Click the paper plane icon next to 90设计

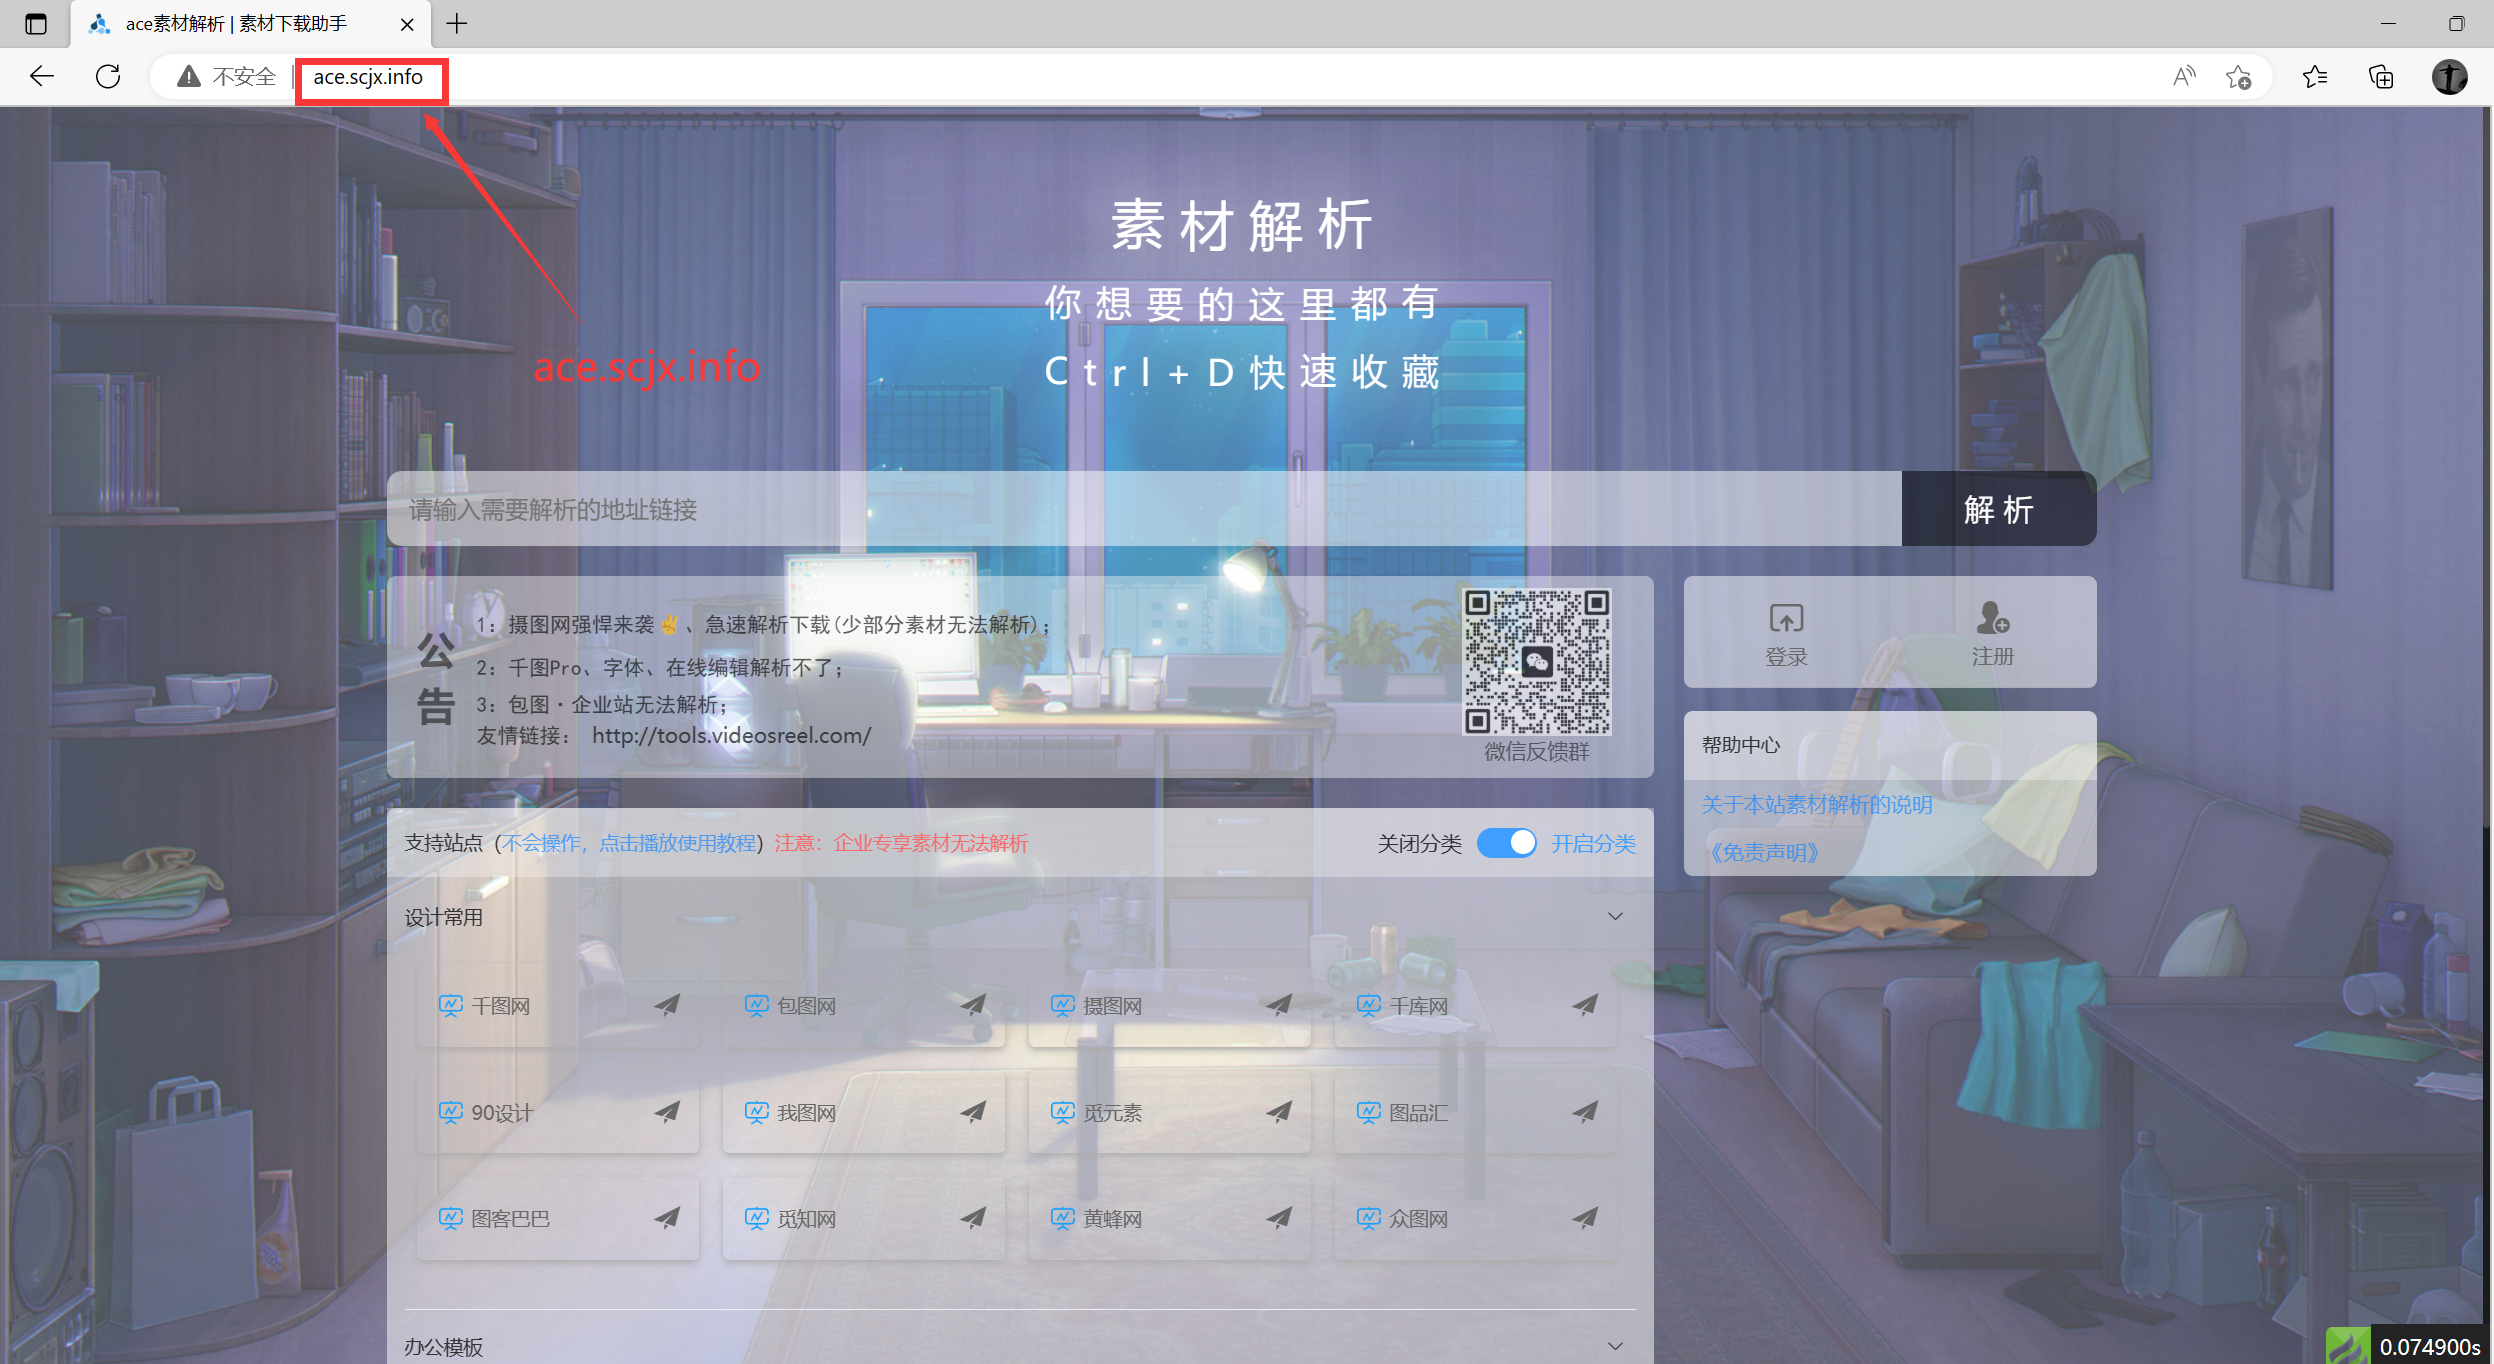667,1112
